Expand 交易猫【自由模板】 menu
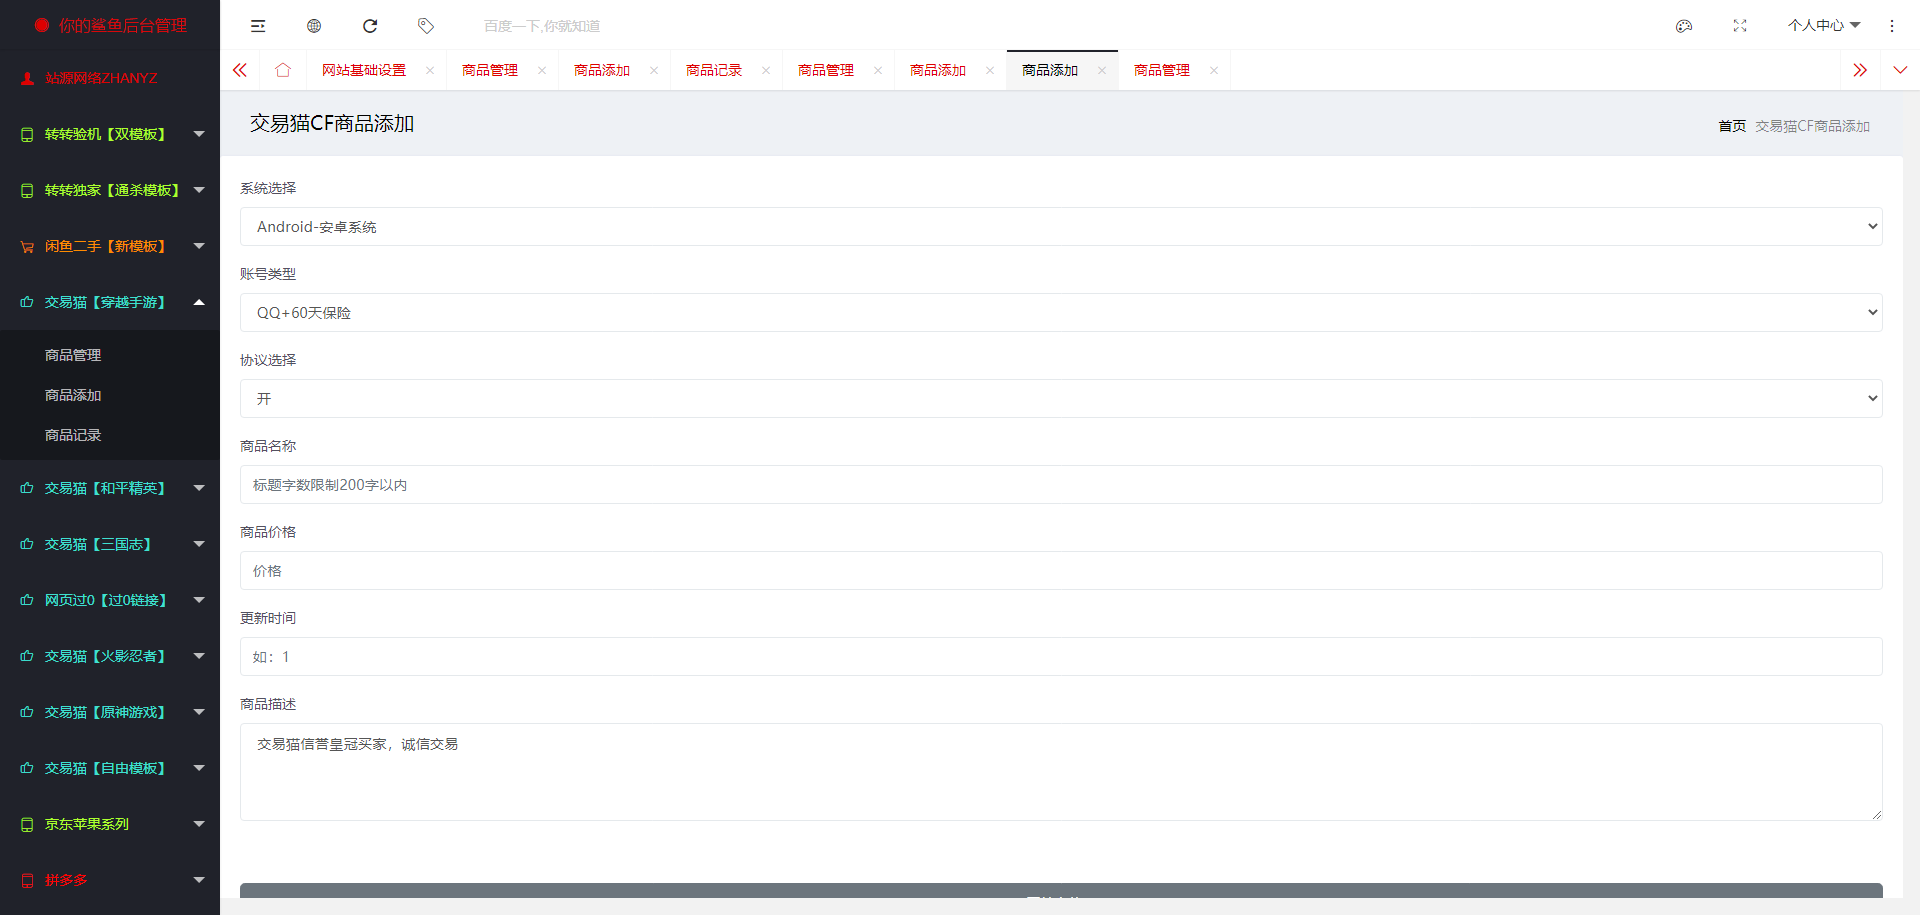 click(x=110, y=768)
